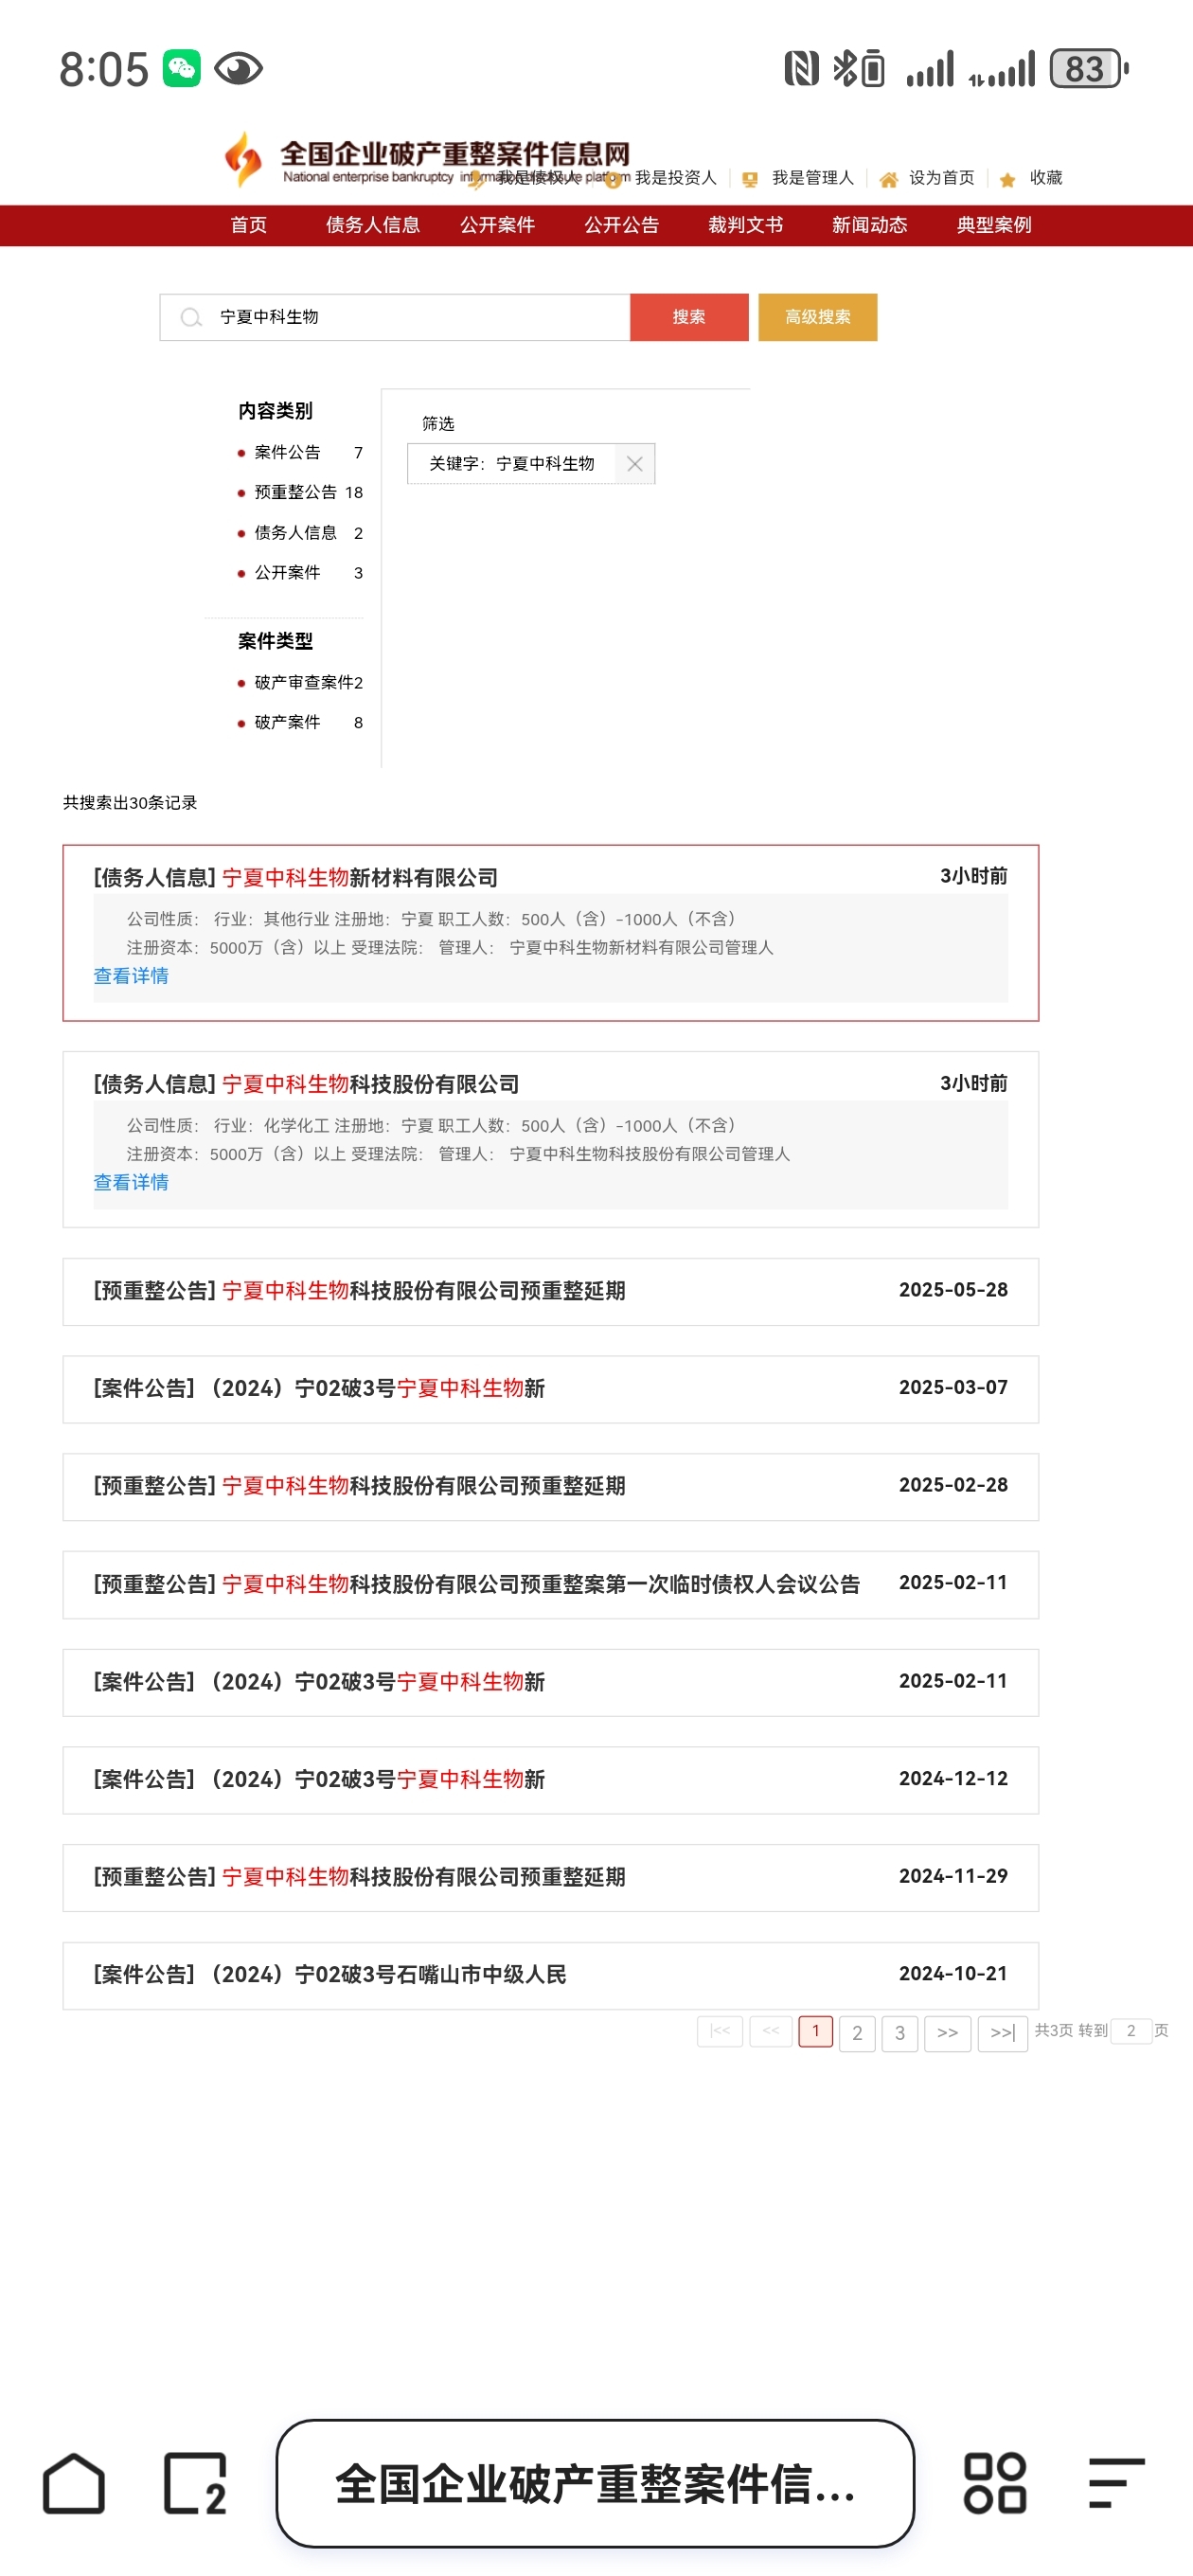
Task: Open the 裁判文书 nav tab
Action: click(x=746, y=225)
